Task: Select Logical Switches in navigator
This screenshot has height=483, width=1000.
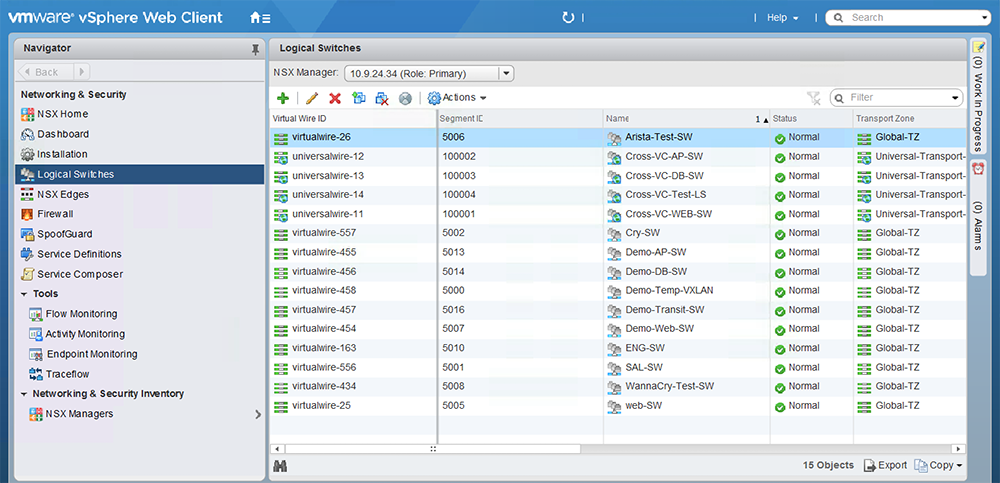Action: [140, 174]
